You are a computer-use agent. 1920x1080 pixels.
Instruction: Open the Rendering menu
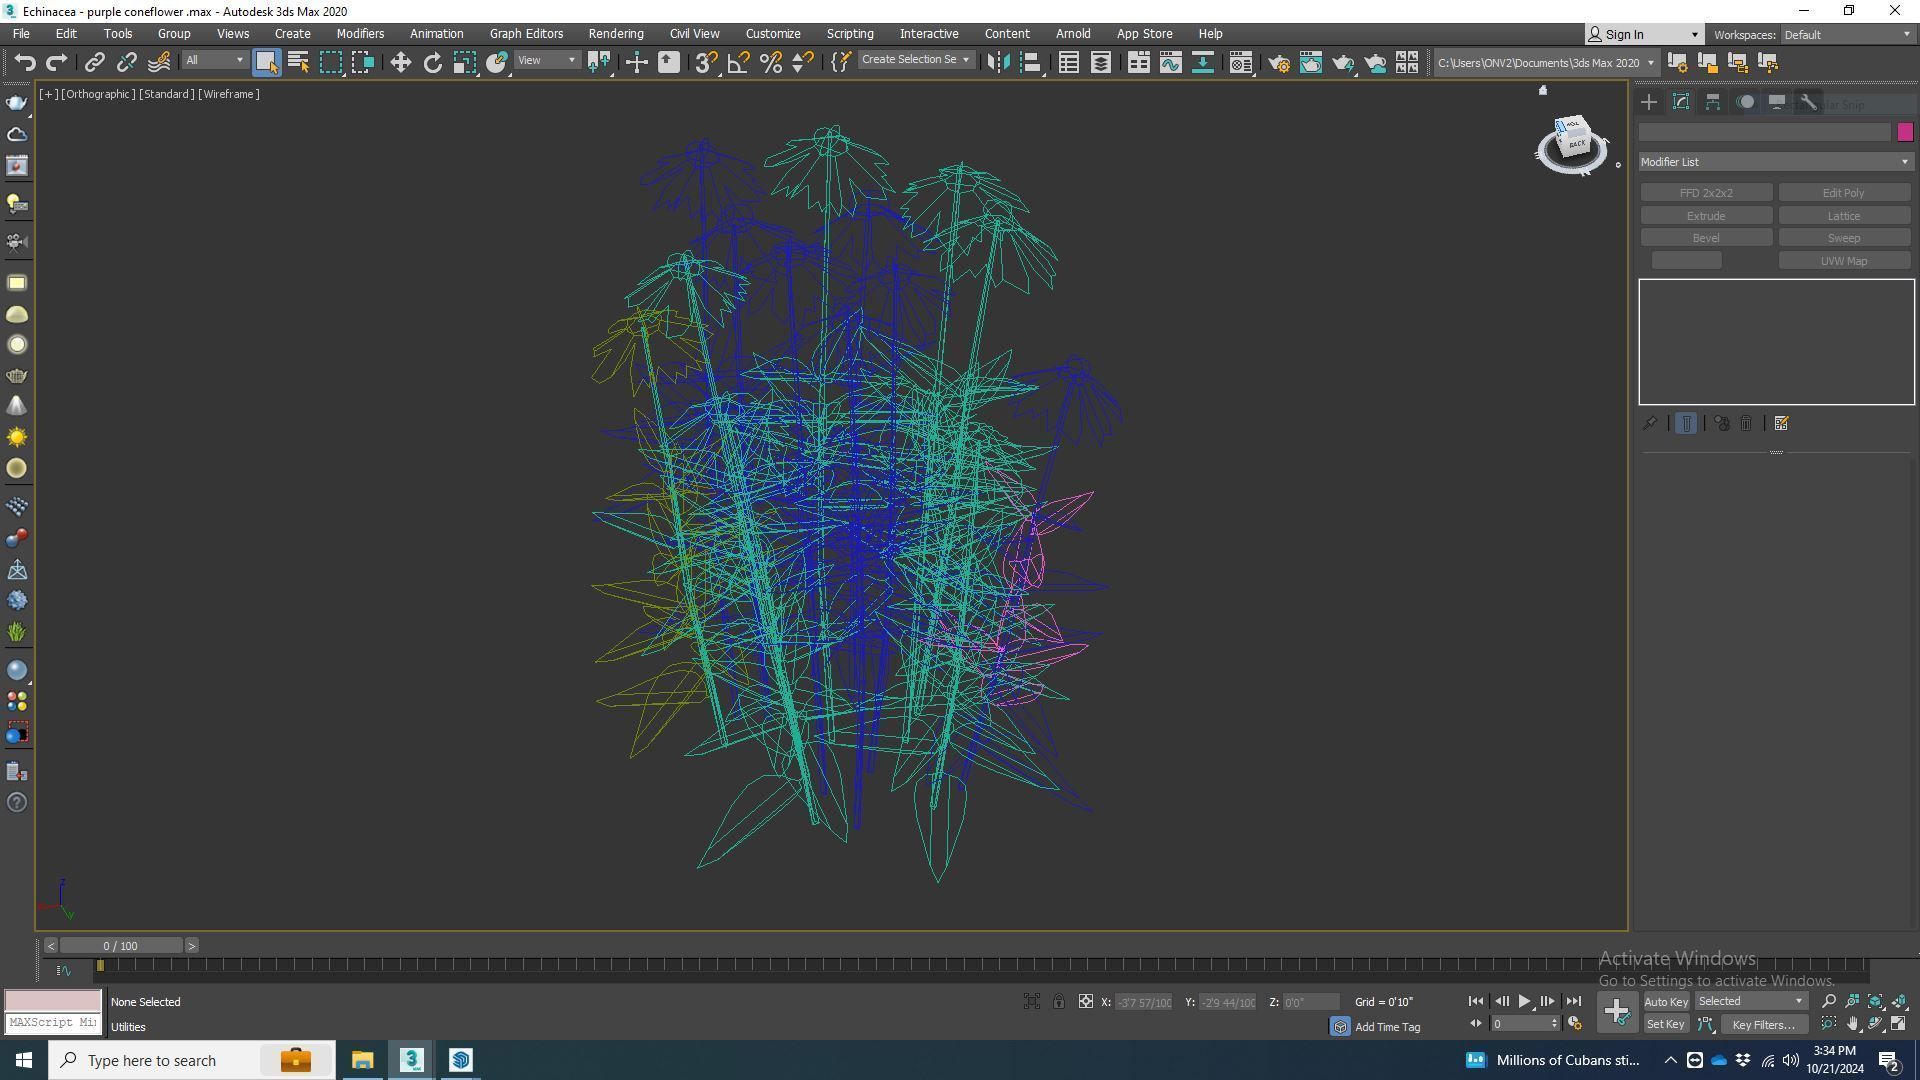(x=615, y=34)
